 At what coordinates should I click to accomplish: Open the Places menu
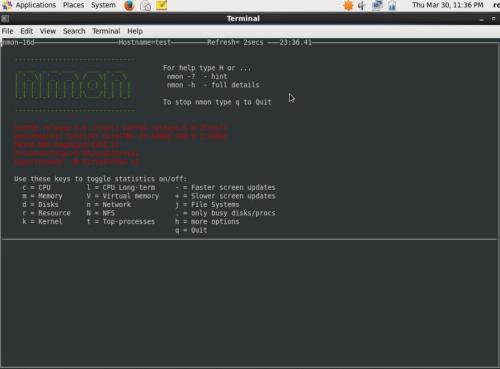click(x=73, y=5)
